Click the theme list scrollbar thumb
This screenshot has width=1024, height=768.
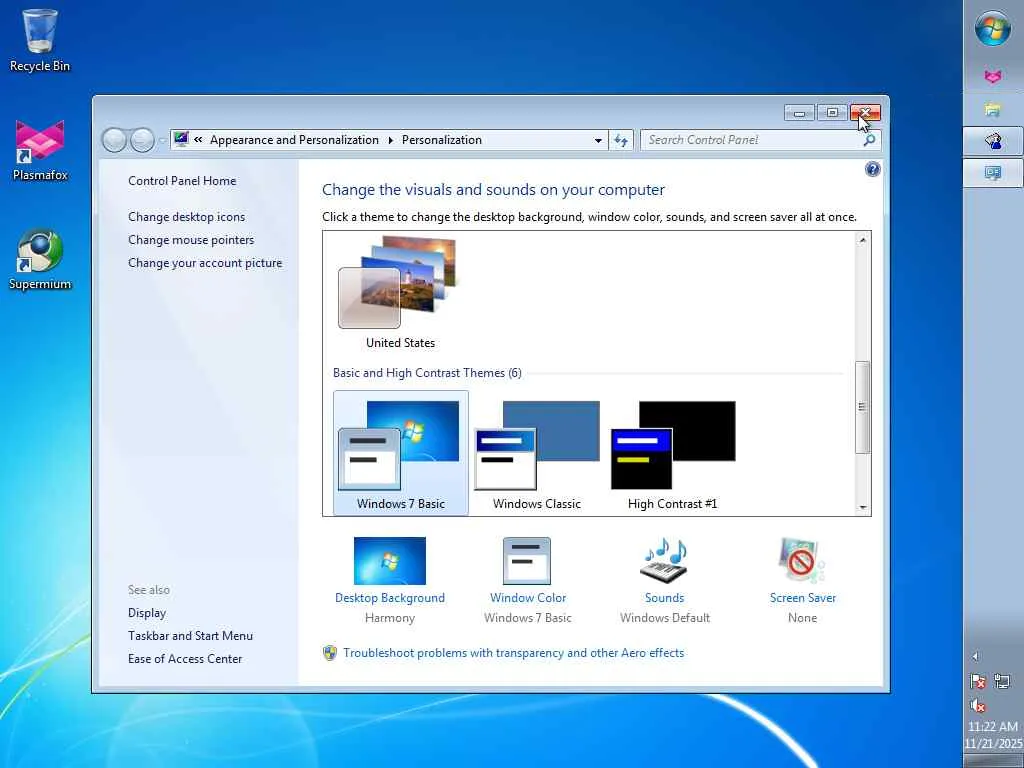[863, 406]
